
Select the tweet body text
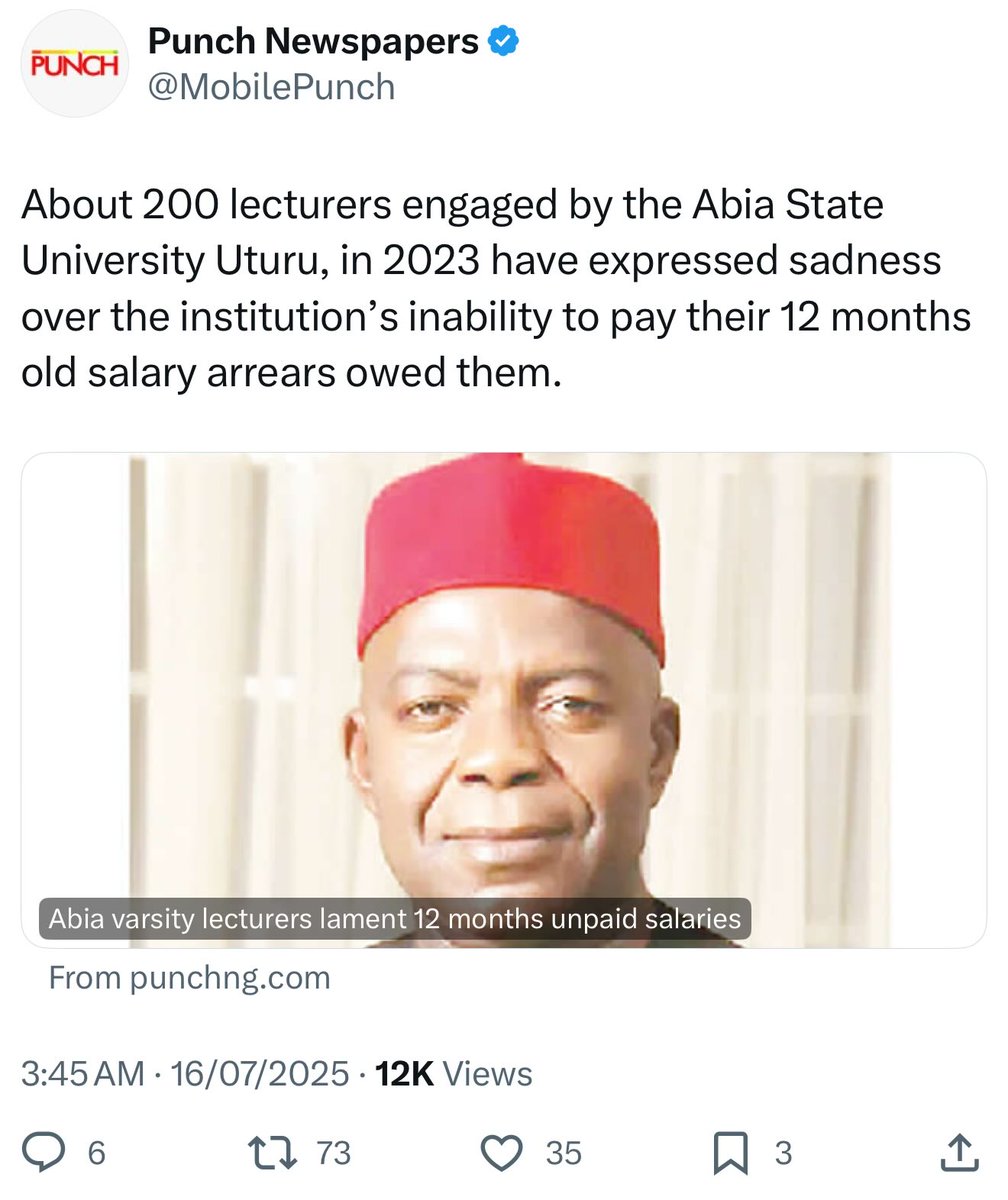496,289
